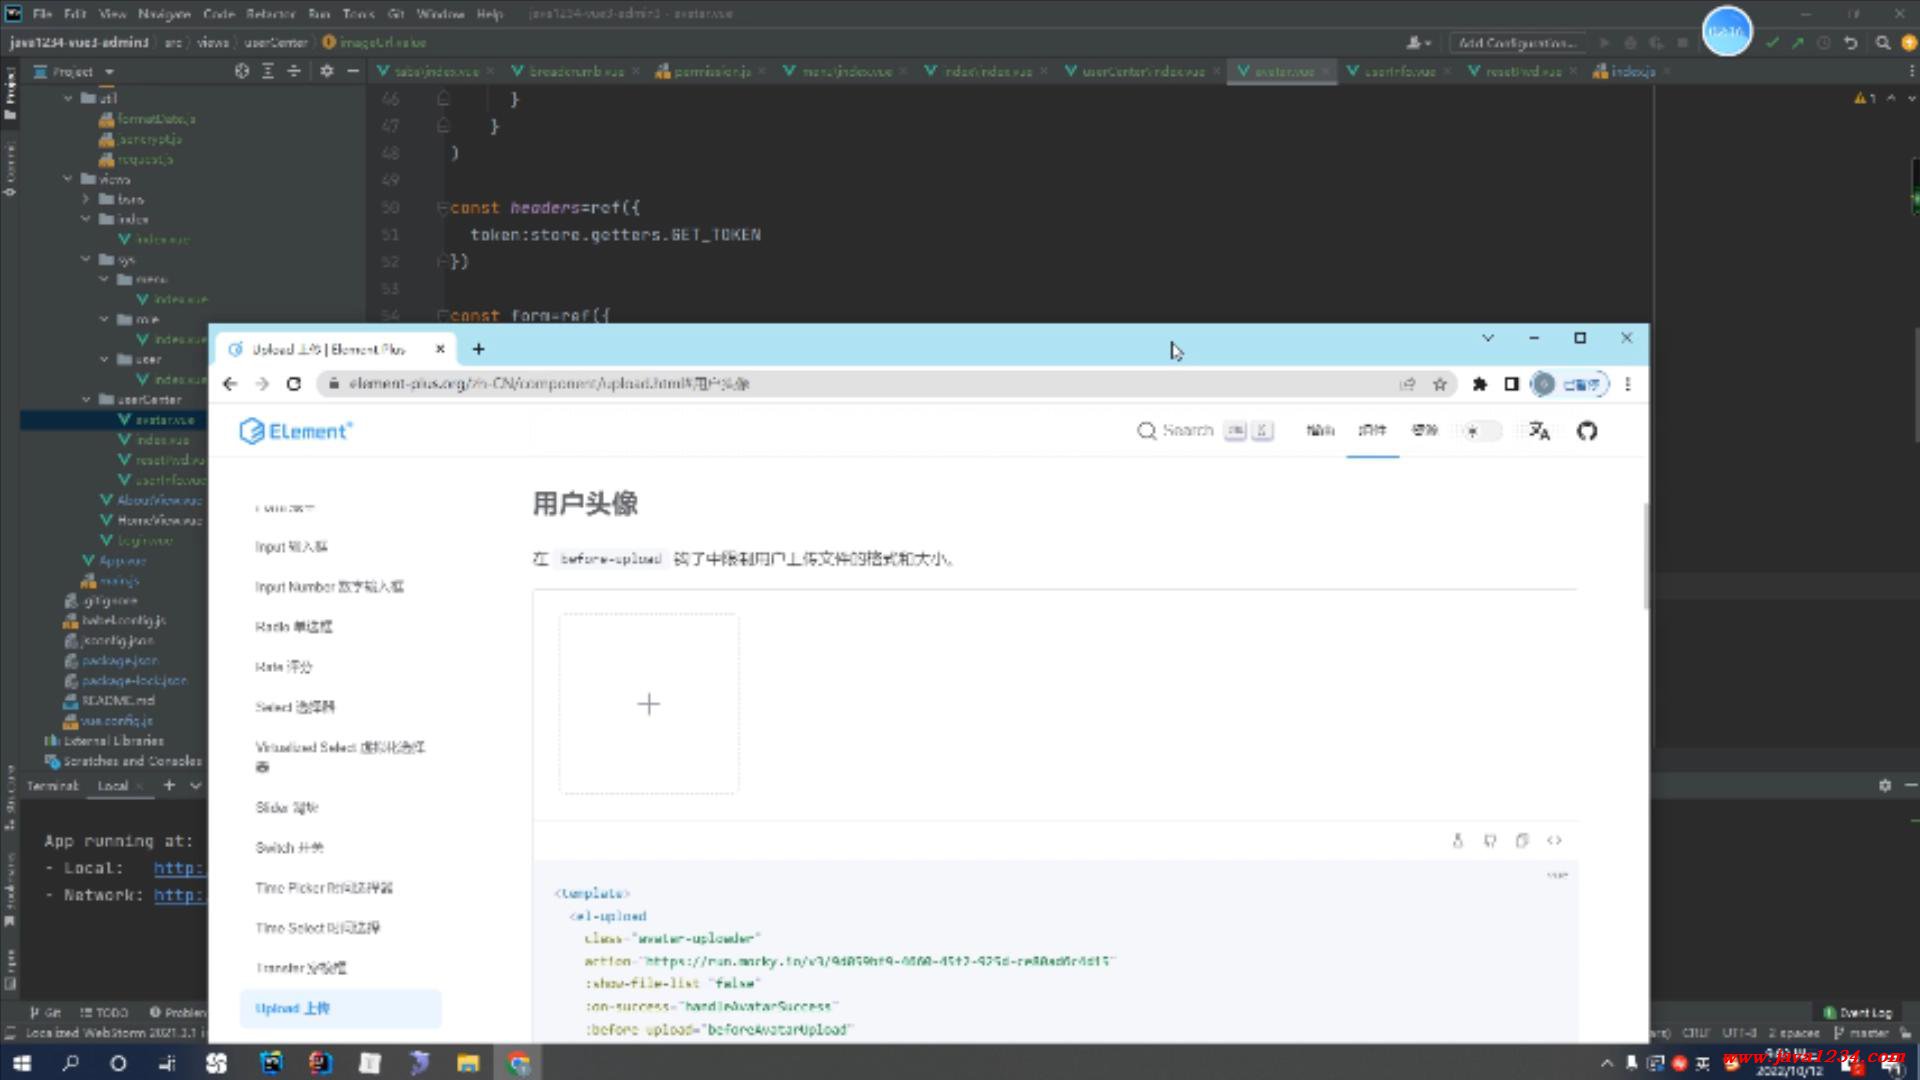The image size is (1920, 1080).
Task: Click the Git history clock icon in WebStorm
Action: pos(1823,43)
